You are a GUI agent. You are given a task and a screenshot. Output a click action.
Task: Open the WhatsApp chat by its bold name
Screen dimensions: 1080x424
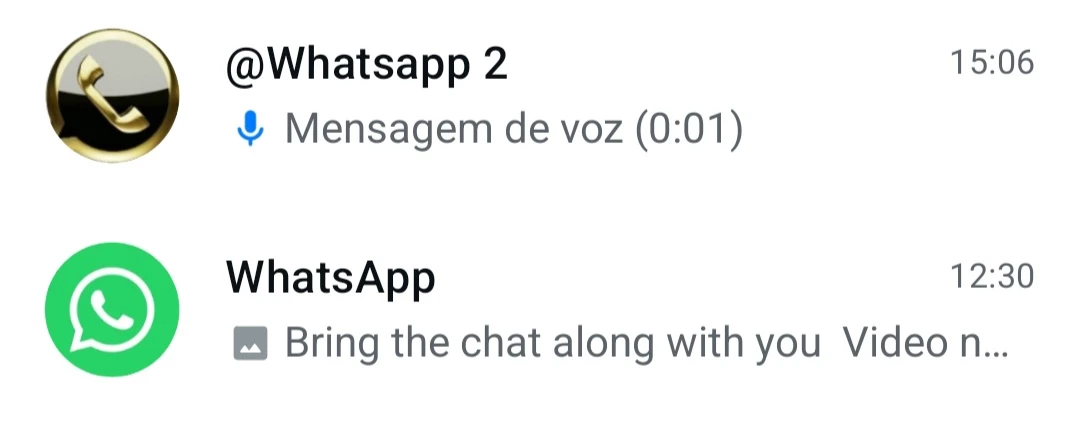[331, 279]
